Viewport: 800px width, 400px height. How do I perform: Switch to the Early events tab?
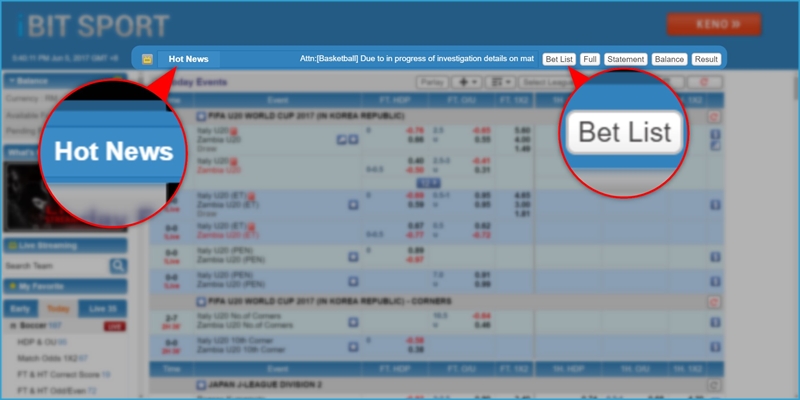22,308
